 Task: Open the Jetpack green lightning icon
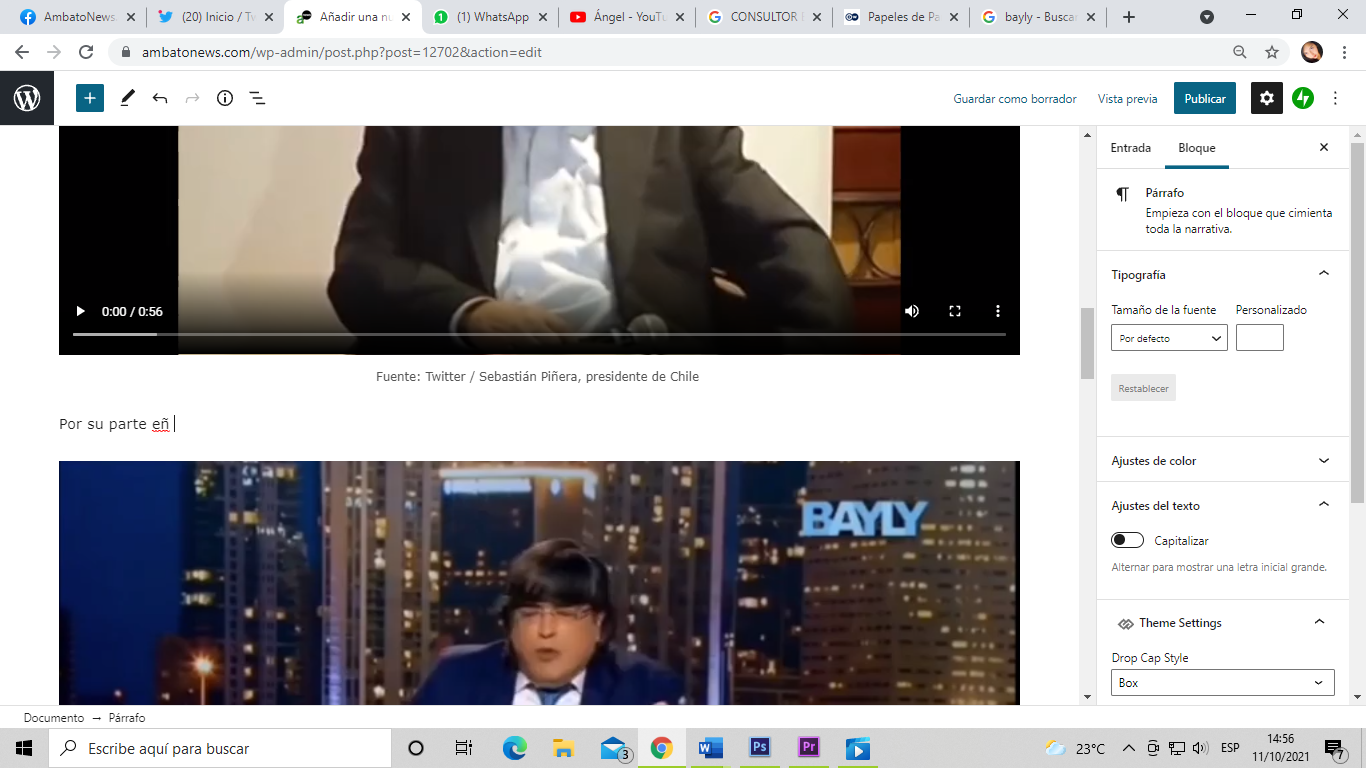coord(1302,98)
